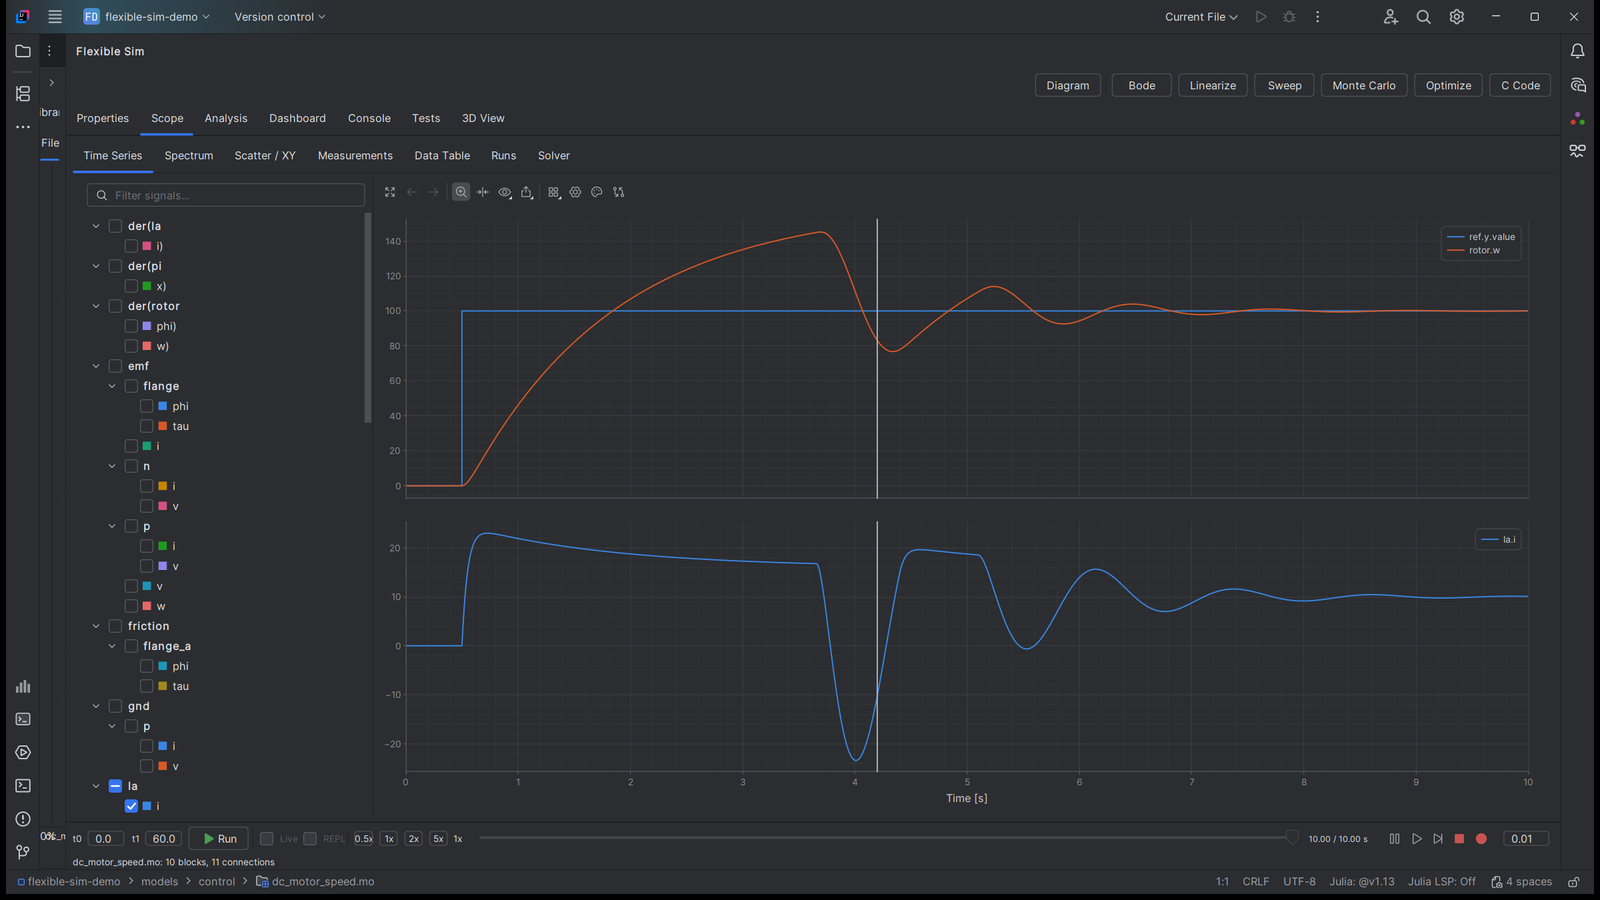The image size is (1600, 900).
Task: Click the step-forward playback icon
Action: click(1438, 839)
